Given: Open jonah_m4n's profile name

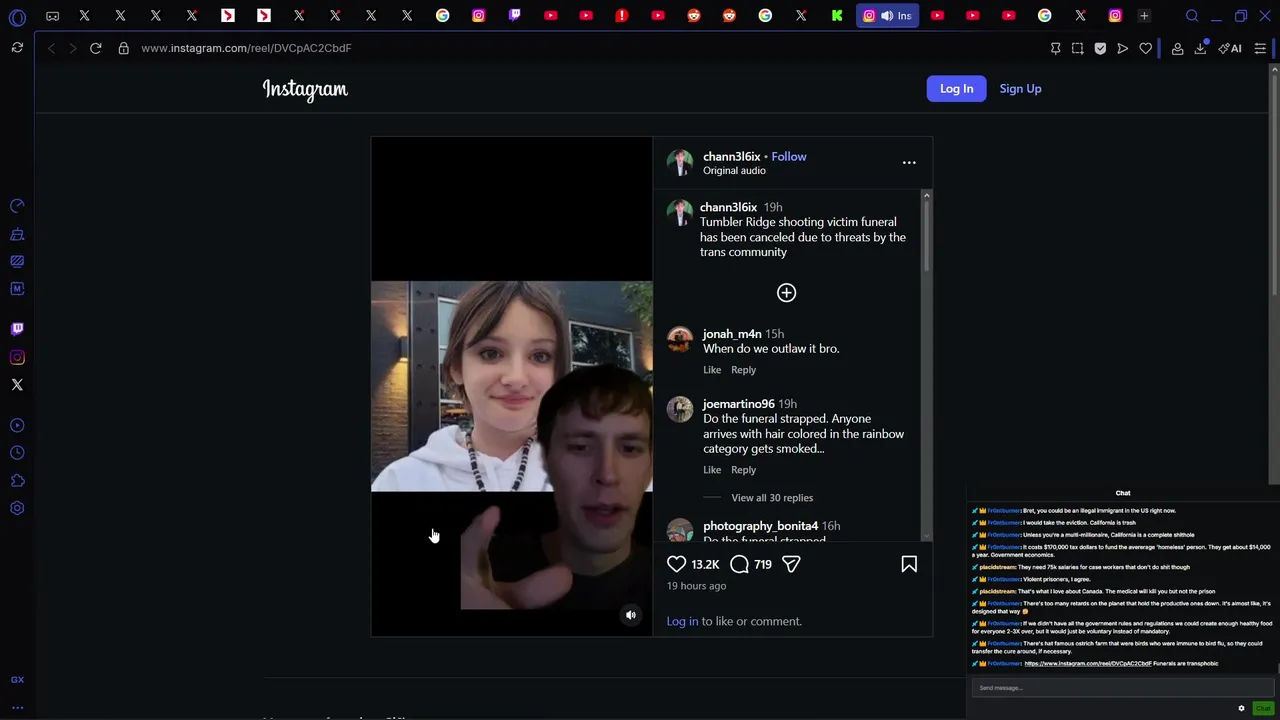Looking at the screenshot, I should pos(732,334).
